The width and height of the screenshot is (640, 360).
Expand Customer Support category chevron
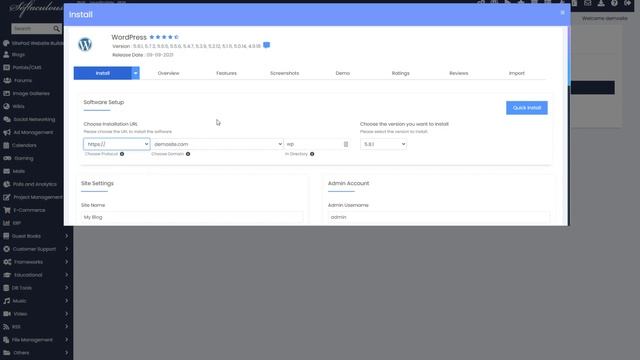click(x=67, y=249)
